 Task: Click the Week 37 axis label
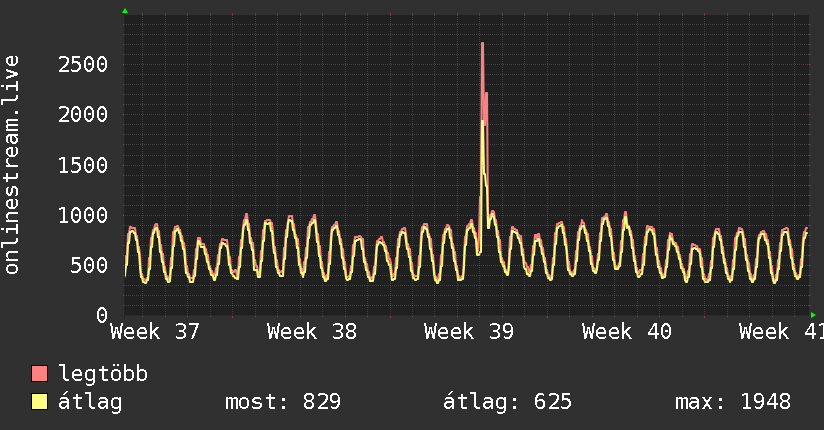point(155,332)
